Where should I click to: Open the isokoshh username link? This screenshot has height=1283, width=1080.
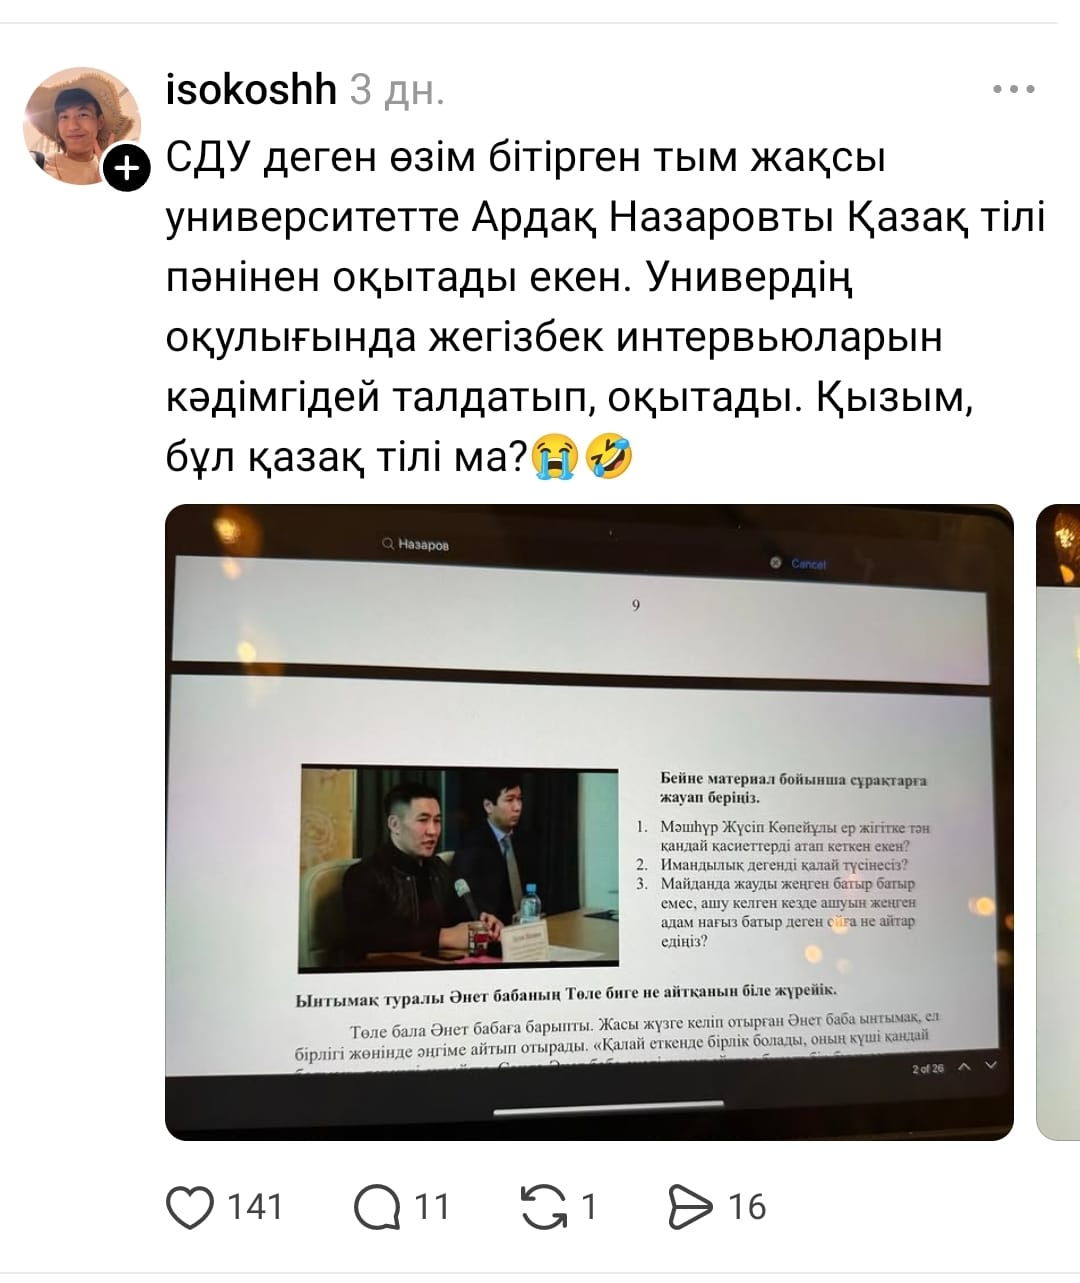click(251, 90)
